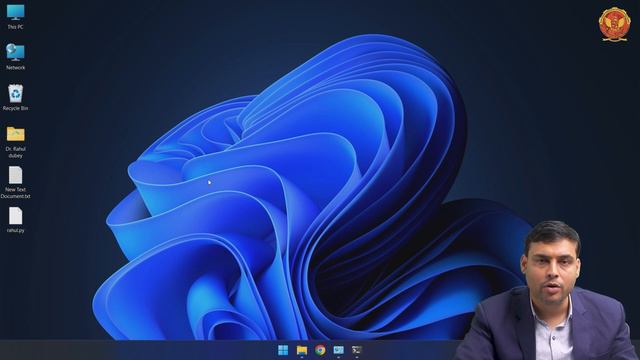The height and width of the screenshot is (360, 640).
Task: Open File Explorer from taskbar
Action: [302, 350]
